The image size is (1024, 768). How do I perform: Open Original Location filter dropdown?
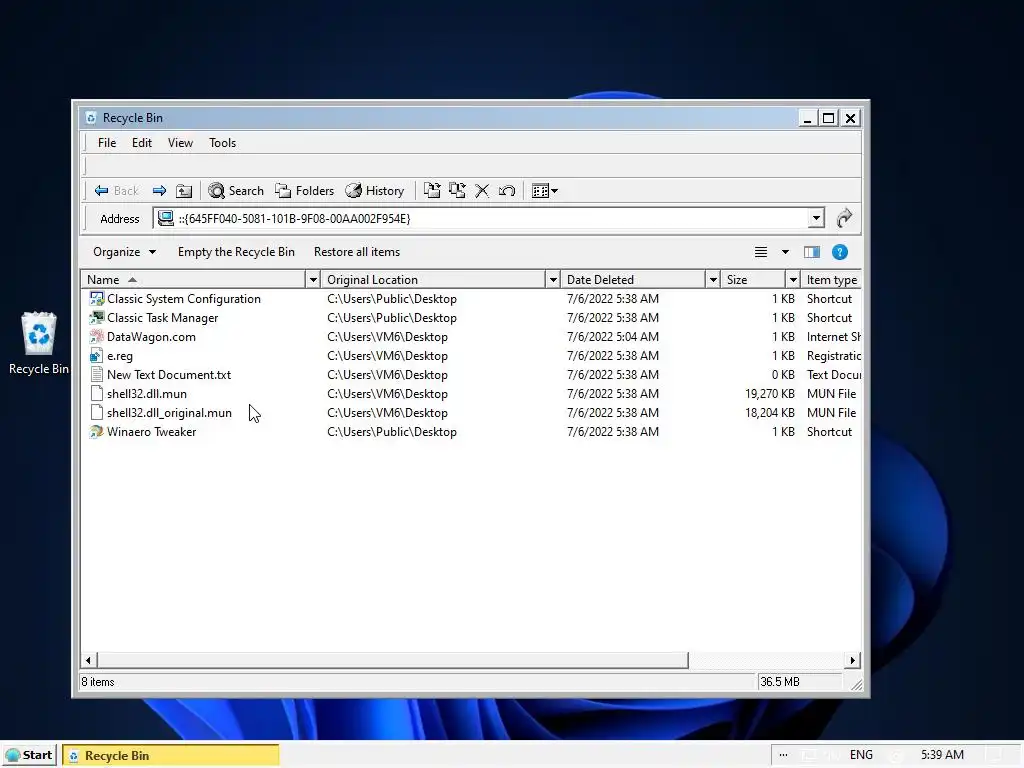pos(552,280)
